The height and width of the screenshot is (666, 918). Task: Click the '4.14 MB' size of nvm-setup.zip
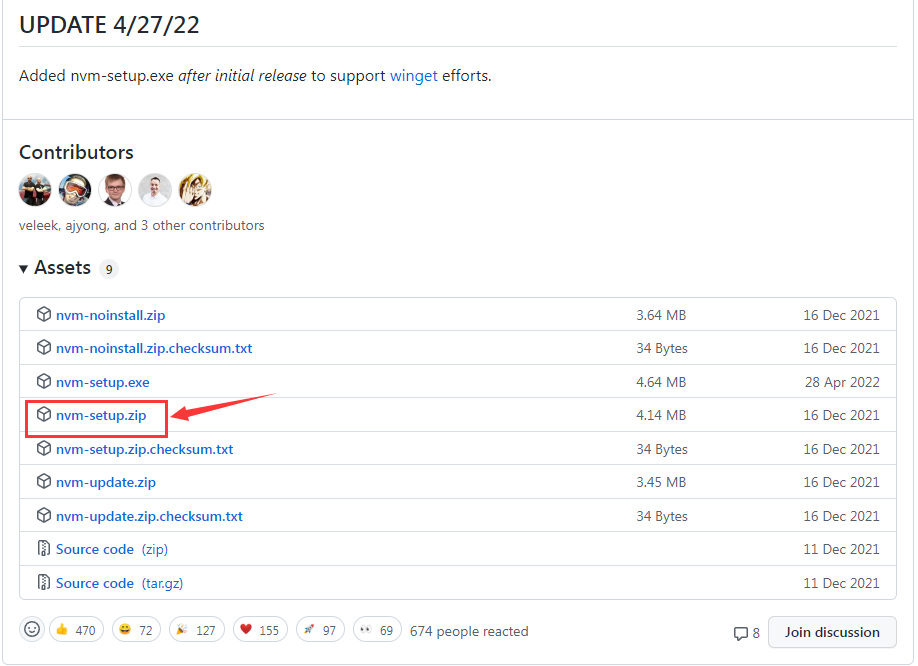tap(661, 415)
